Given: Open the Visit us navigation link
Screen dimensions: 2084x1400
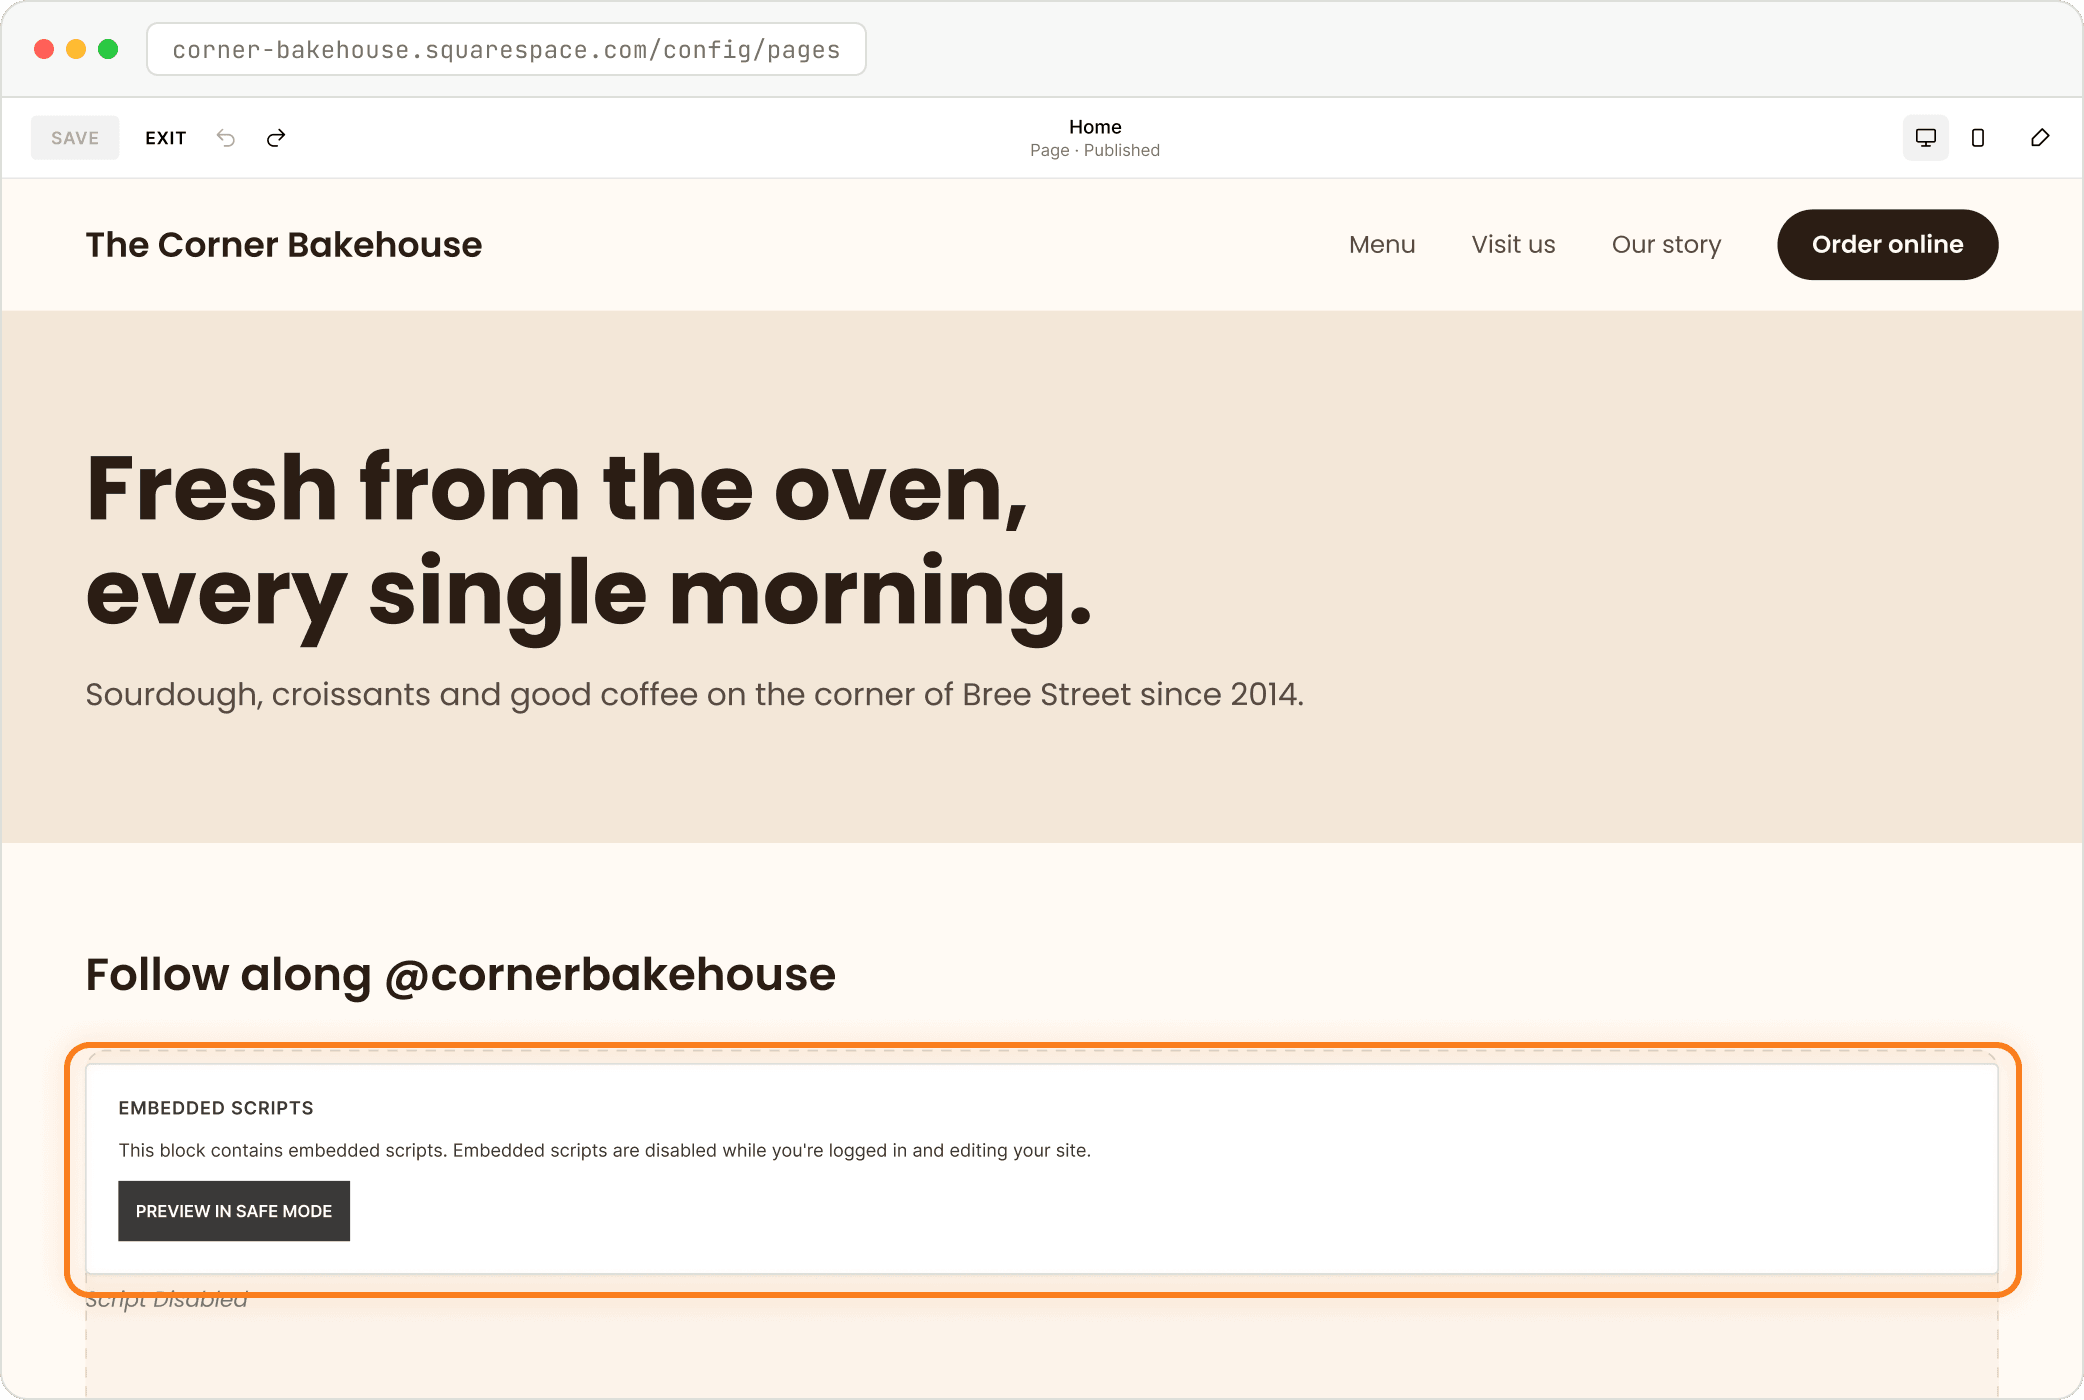Looking at the screenshot, I should tap(1513, 245).
